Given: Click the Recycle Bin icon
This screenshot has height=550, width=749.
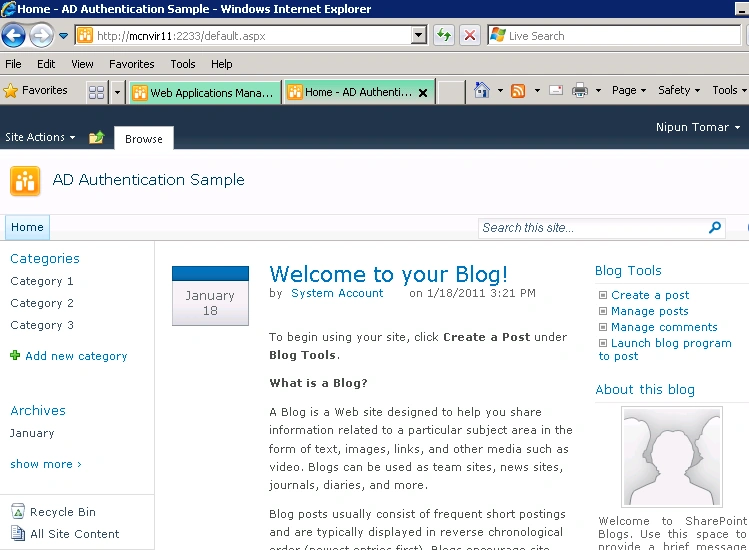Looking at the screenshot, I should click(x=18, y=511).
